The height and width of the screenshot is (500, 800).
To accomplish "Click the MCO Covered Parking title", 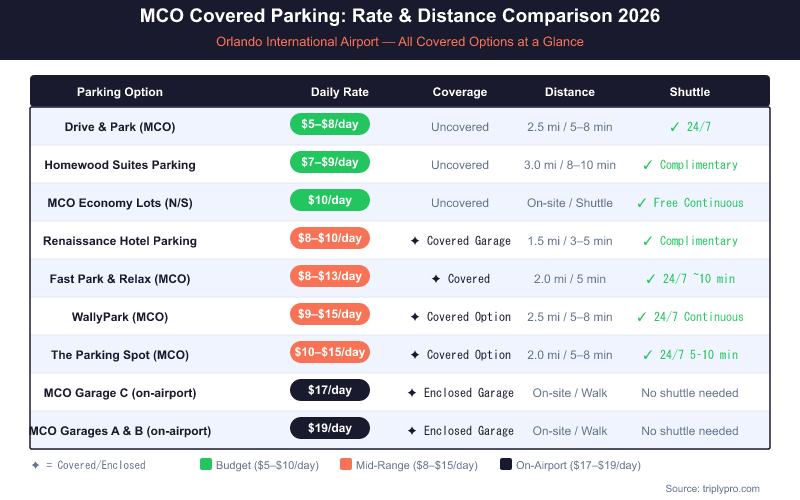I will (399, 16).
